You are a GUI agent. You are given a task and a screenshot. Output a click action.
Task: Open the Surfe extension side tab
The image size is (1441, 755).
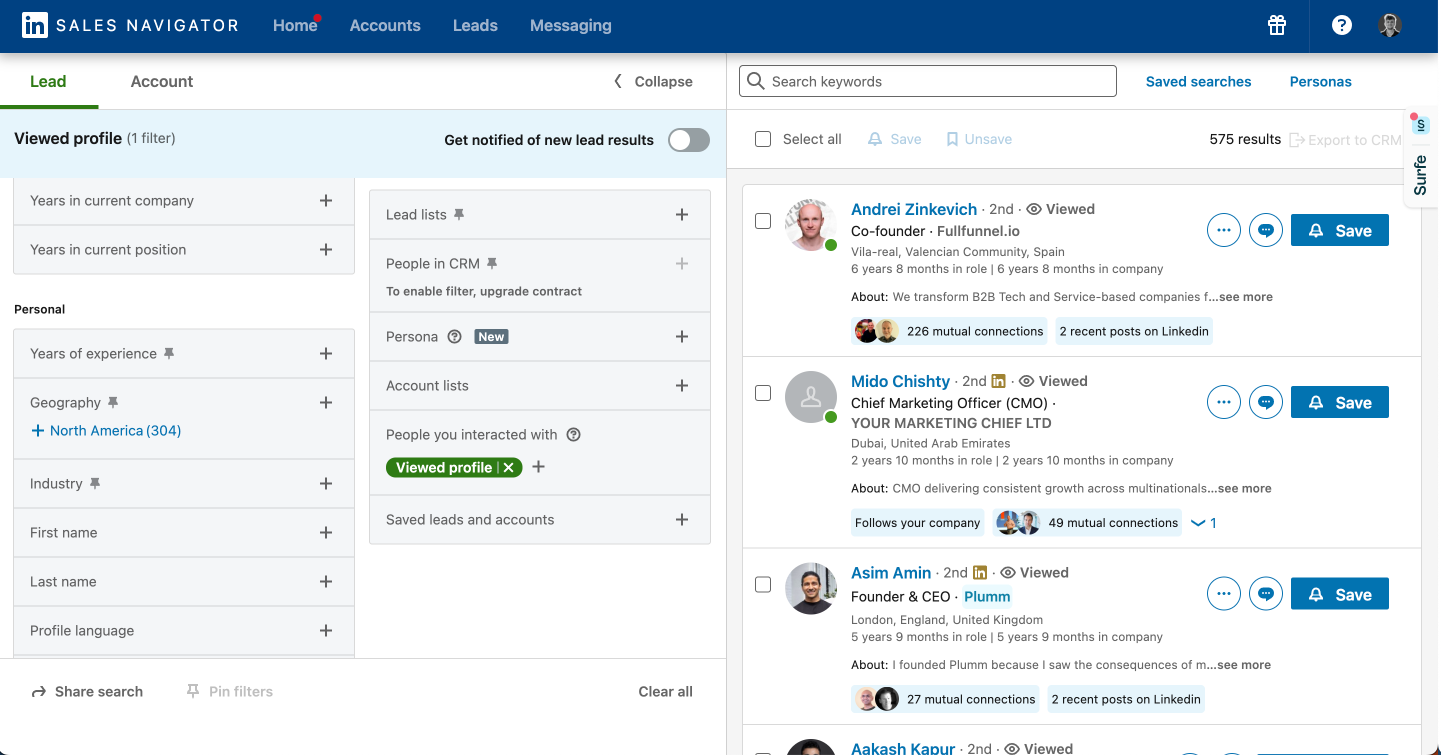pos(1421,157)
